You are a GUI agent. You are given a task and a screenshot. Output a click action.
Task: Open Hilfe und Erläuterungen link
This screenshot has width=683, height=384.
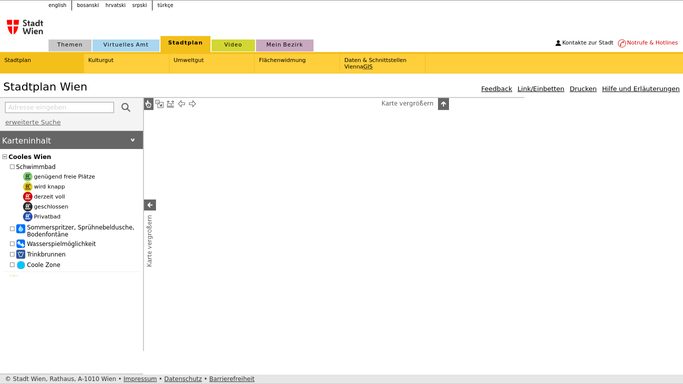click(x=640, y=89)
